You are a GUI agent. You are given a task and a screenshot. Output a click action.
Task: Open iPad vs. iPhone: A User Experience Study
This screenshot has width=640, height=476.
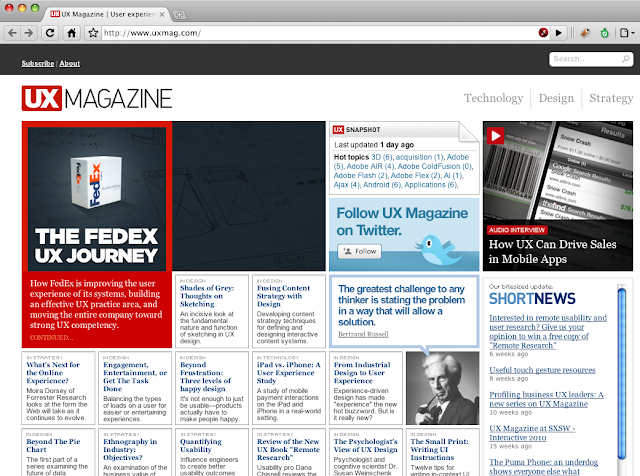point(289,372)
